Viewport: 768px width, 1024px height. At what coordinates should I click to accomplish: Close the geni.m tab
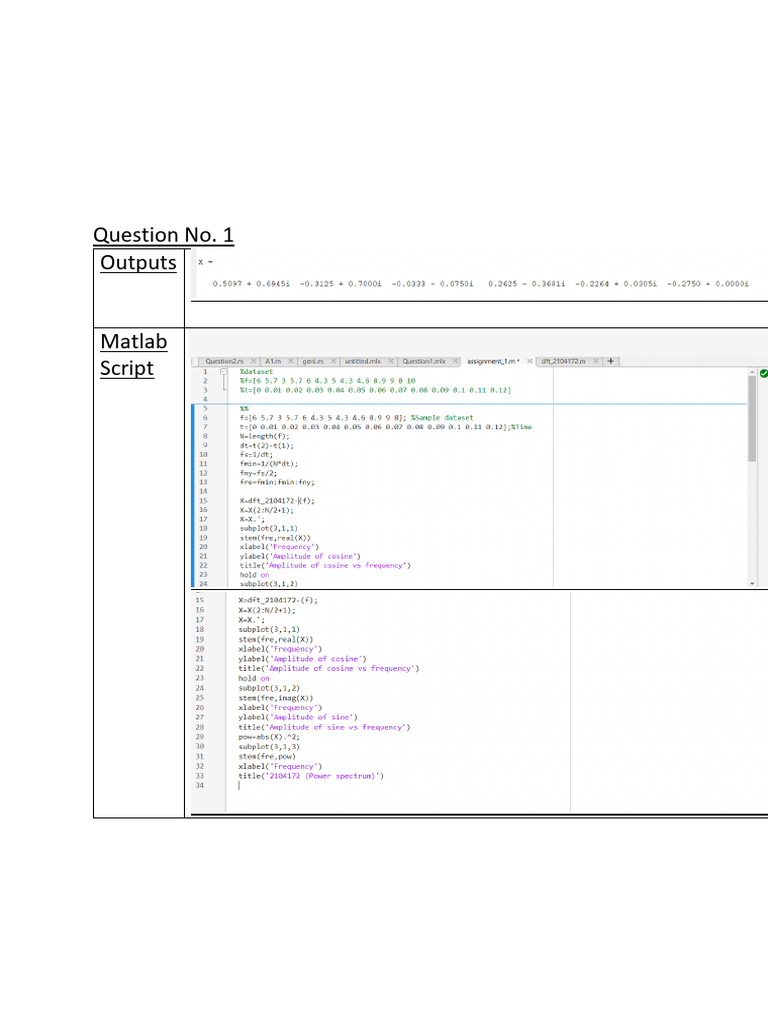[333, 361]
